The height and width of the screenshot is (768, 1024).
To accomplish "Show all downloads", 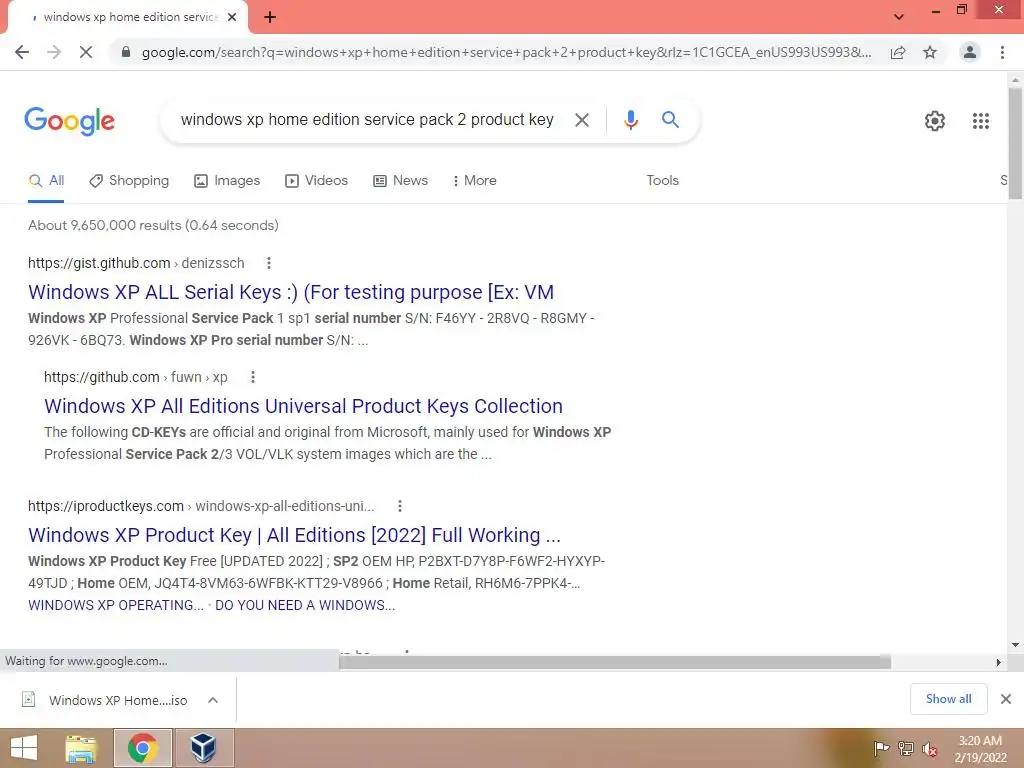I will tap(948, 699).
